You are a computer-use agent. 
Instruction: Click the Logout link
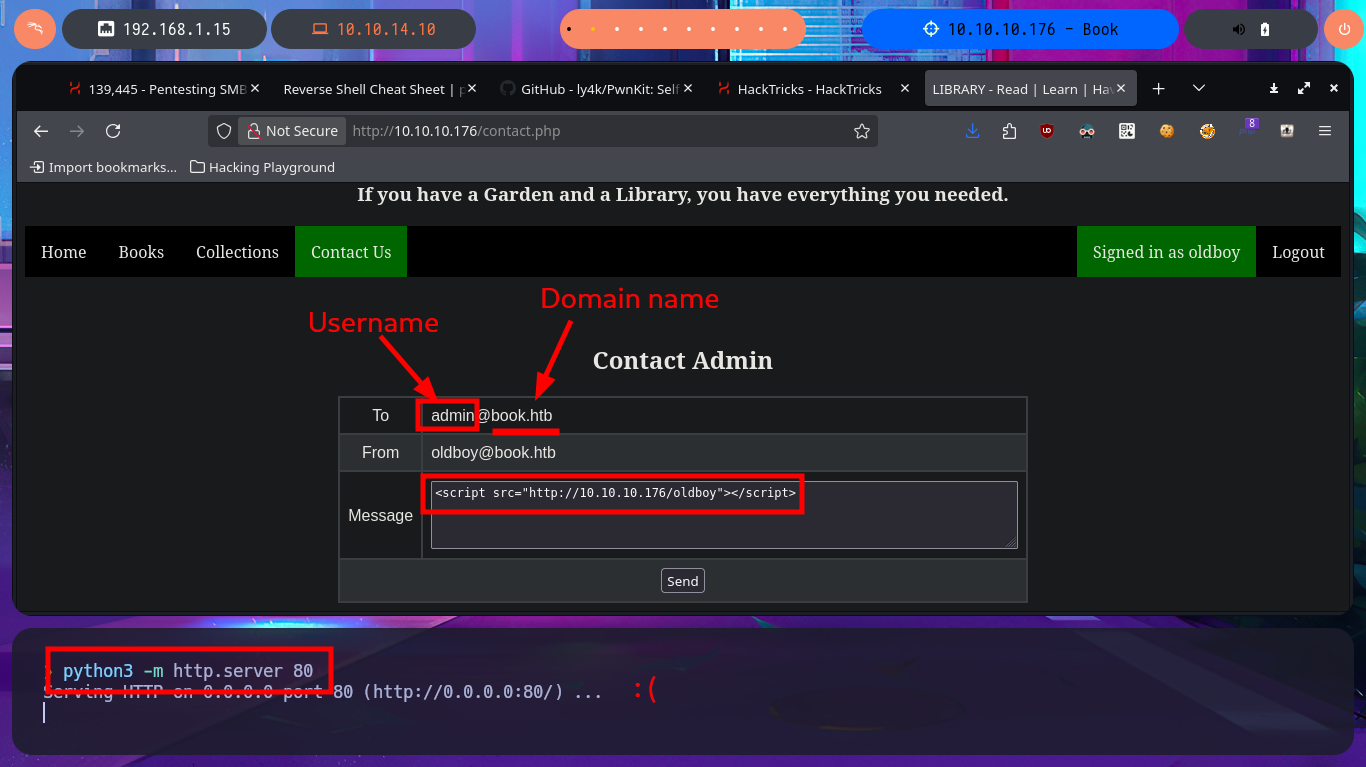pyautogui.click(x=1298, y=252)
